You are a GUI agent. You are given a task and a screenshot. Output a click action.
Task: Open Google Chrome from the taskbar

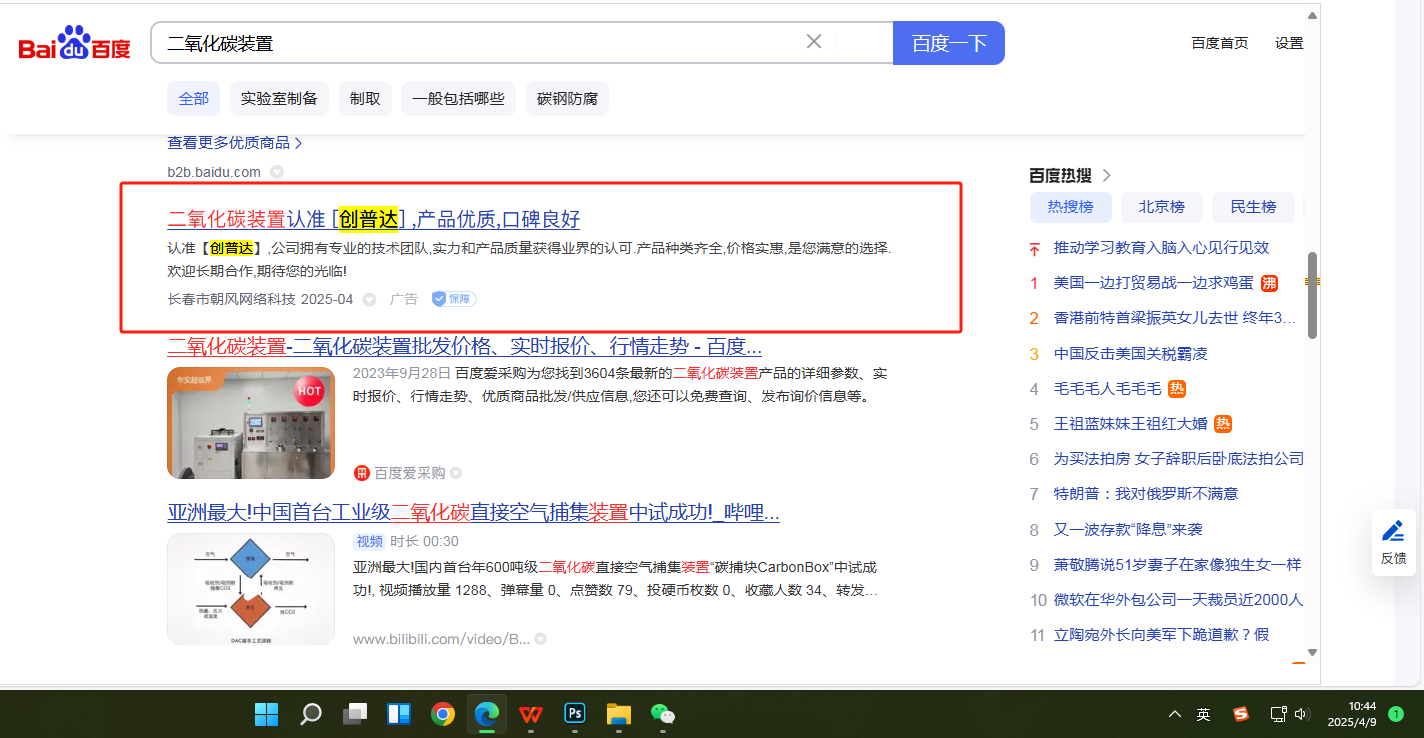pos(443,714)
